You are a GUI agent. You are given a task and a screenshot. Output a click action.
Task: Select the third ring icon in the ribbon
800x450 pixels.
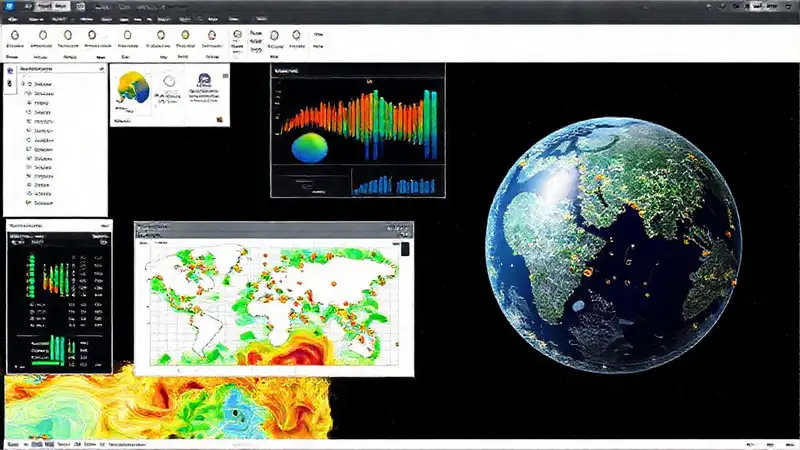coord(67,35)
